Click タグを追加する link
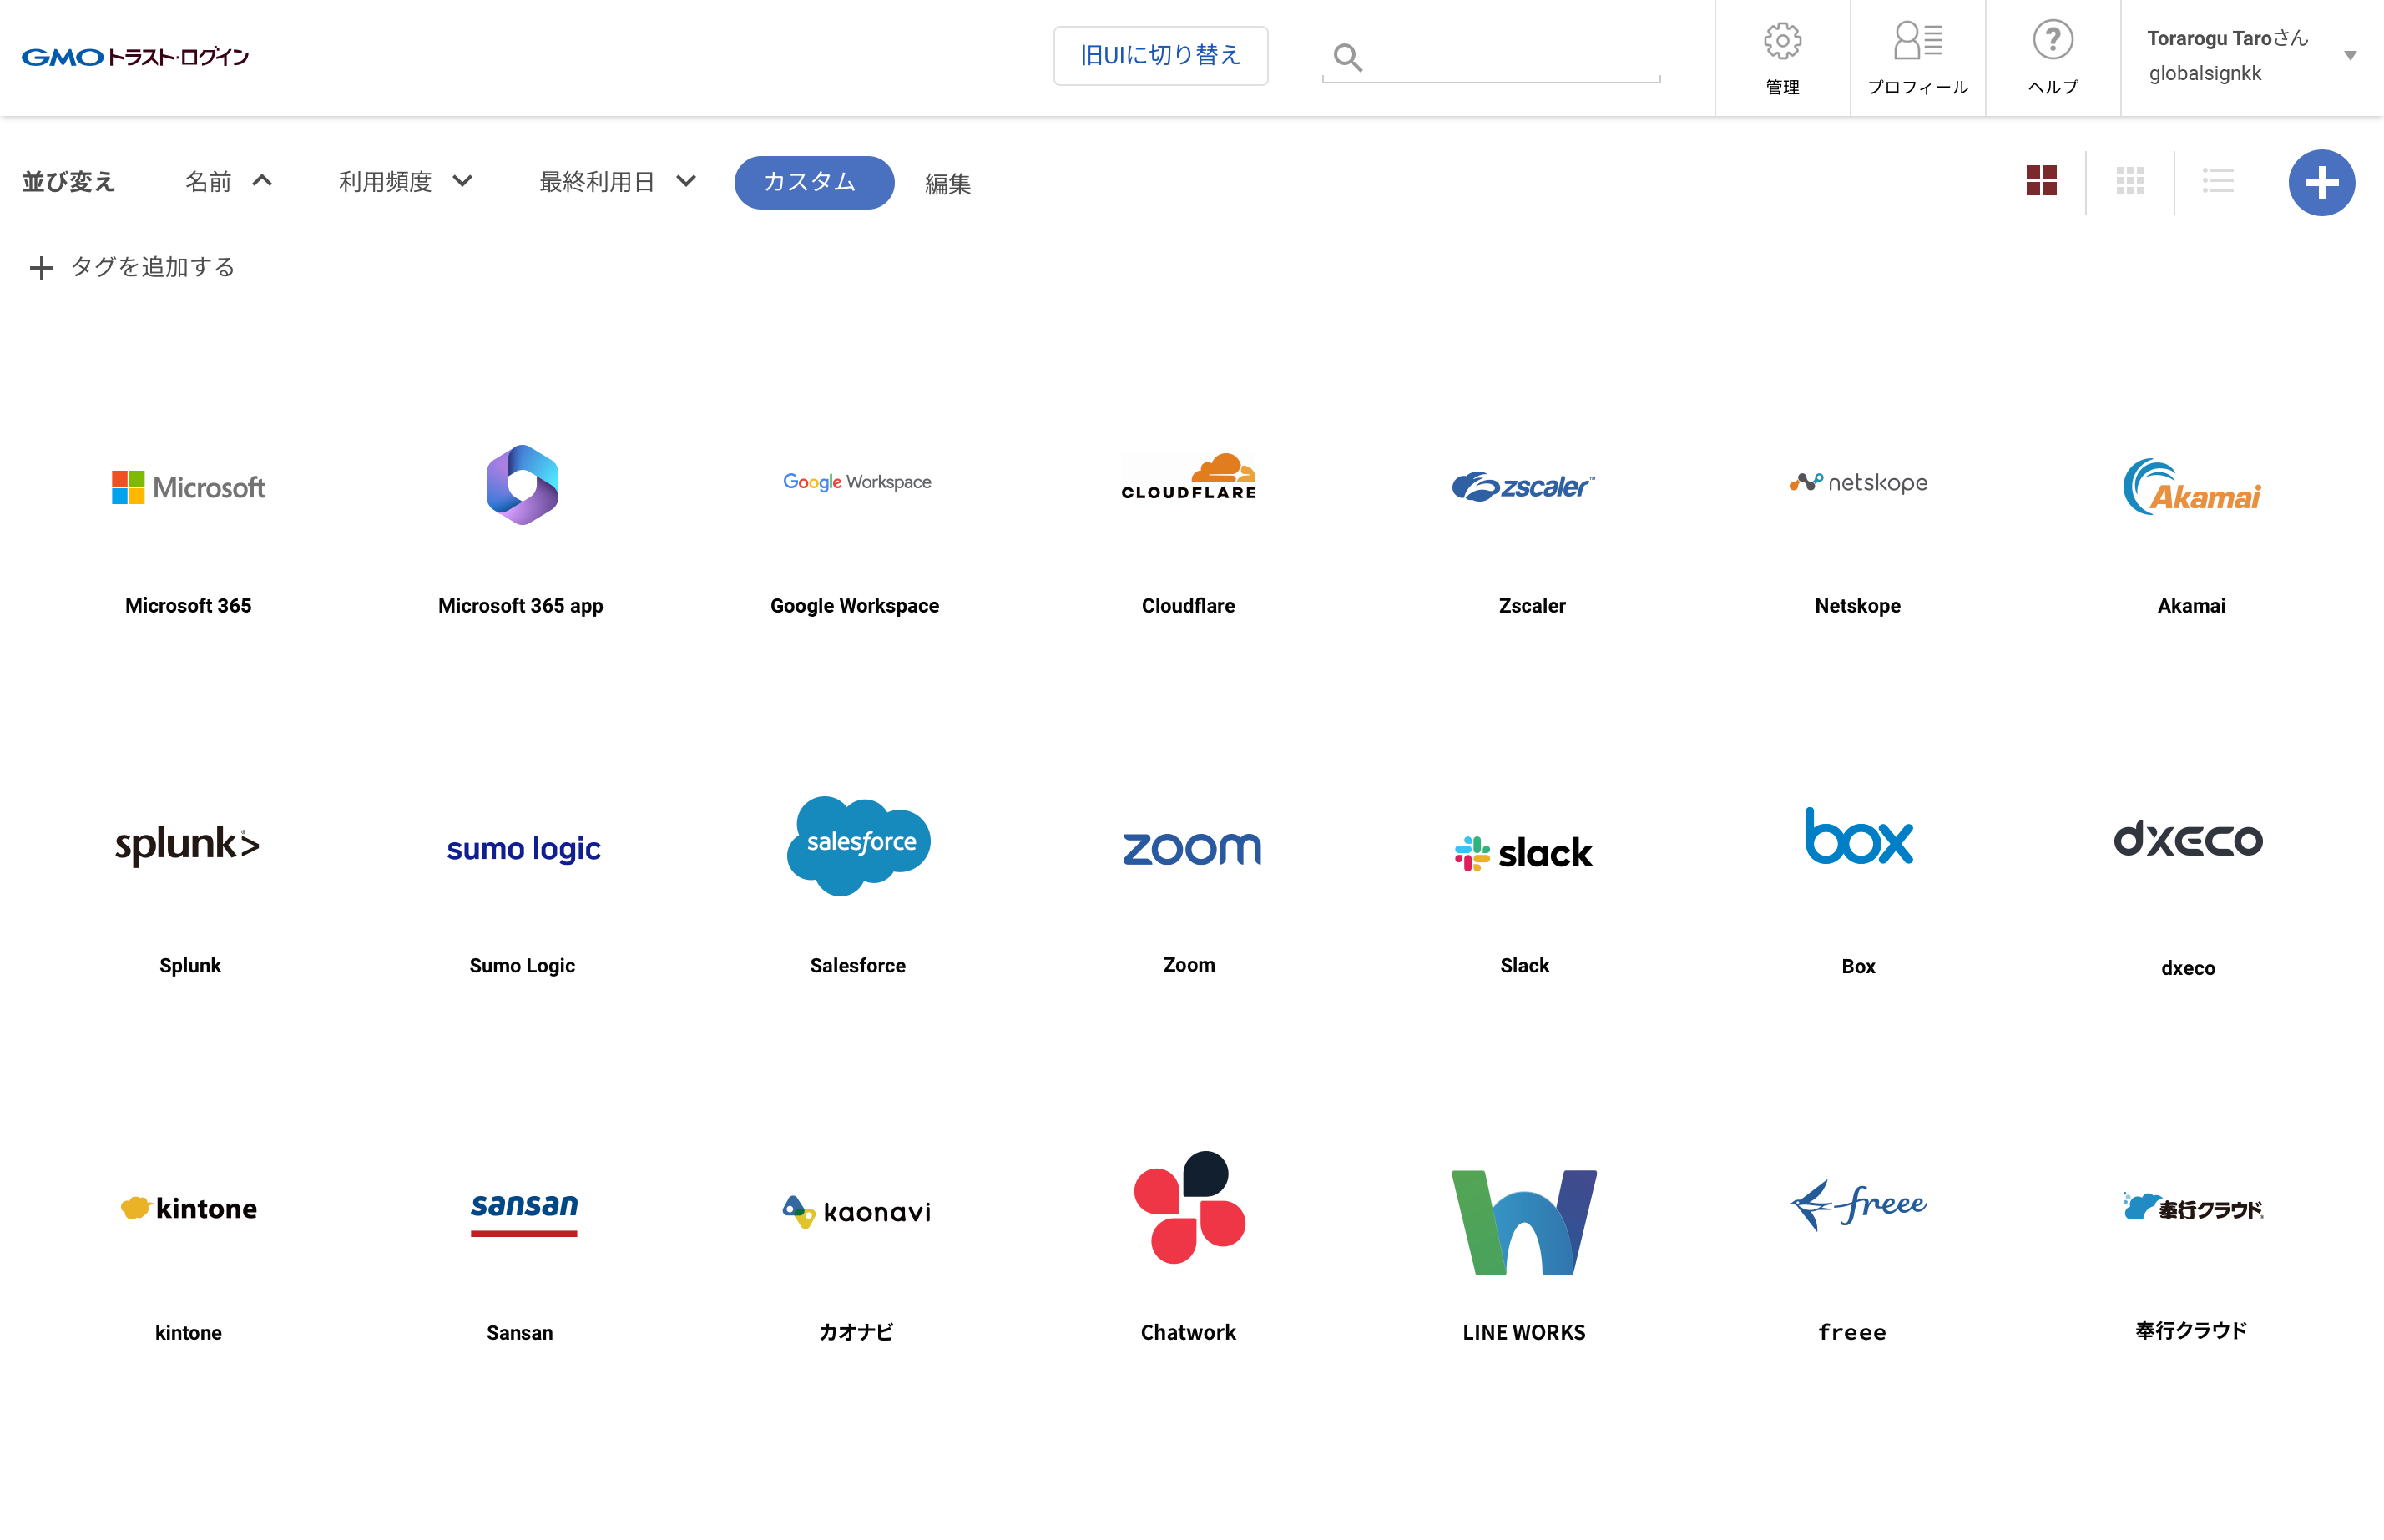Image resolution: width=2384 pixels, height=1540 pixels. (x=132, y=267)
